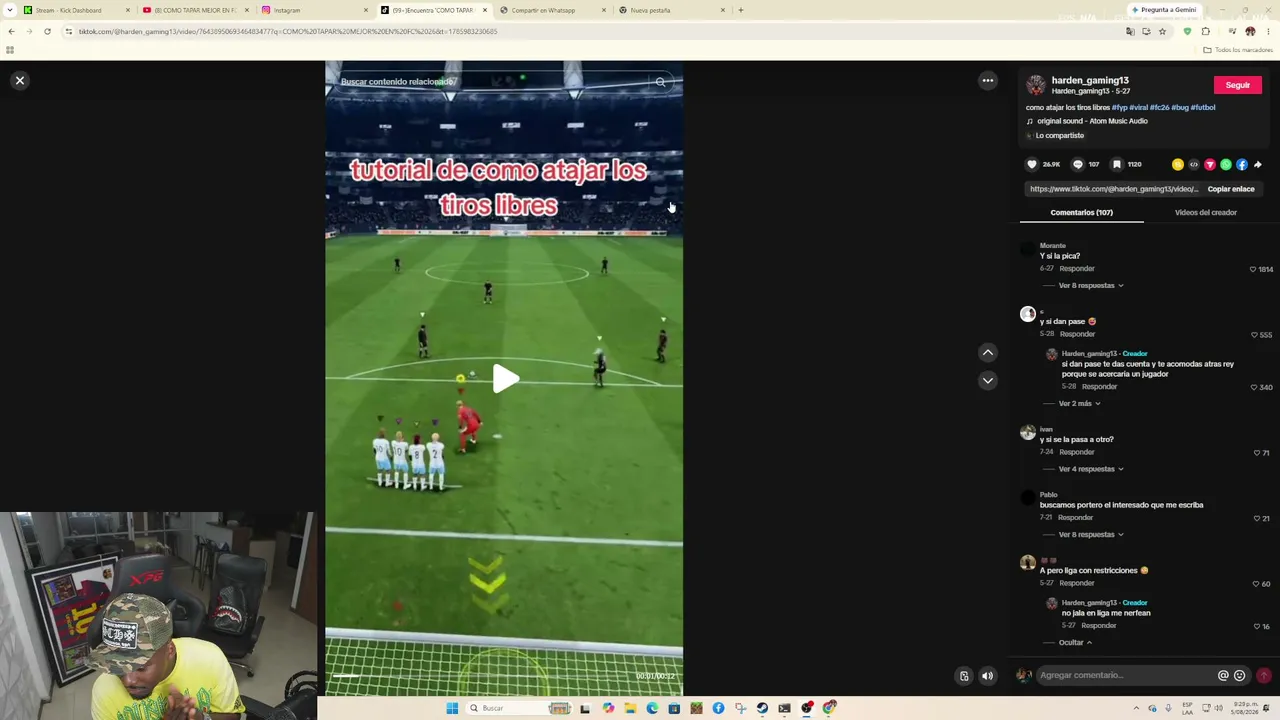Like the 'y si dan pase' comment
Image resolution: width=1280 pixels, height=720 pixels.
1254,334
